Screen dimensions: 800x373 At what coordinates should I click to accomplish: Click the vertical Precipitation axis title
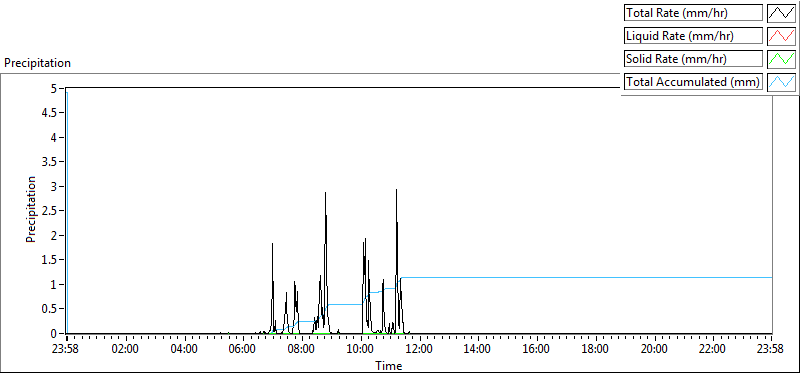[32, 209]
